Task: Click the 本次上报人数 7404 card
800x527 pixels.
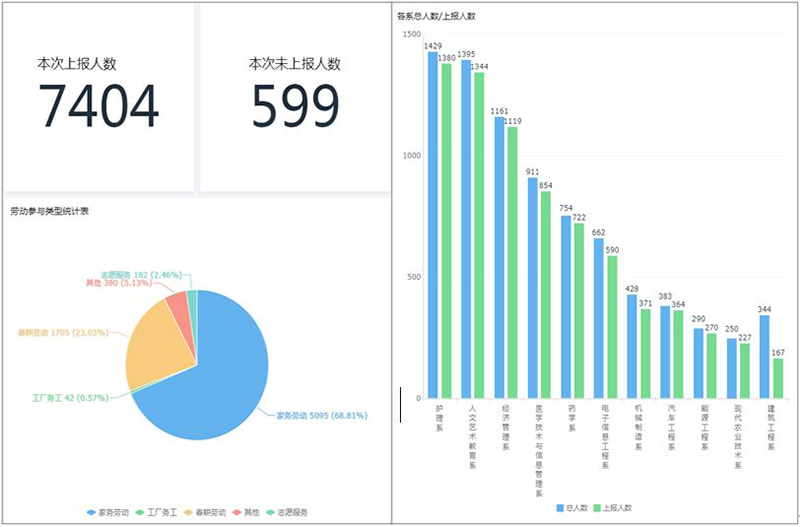Action: [98, 97]
